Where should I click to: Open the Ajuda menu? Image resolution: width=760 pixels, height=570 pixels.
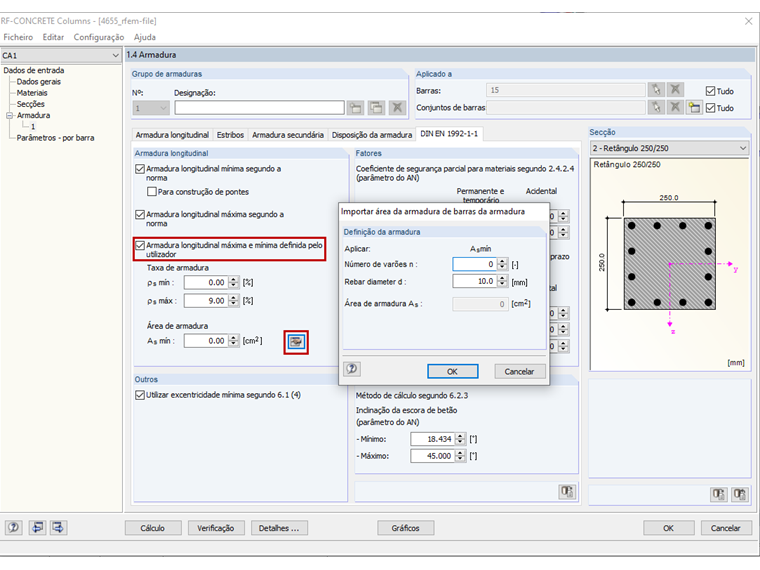[145, 37]
